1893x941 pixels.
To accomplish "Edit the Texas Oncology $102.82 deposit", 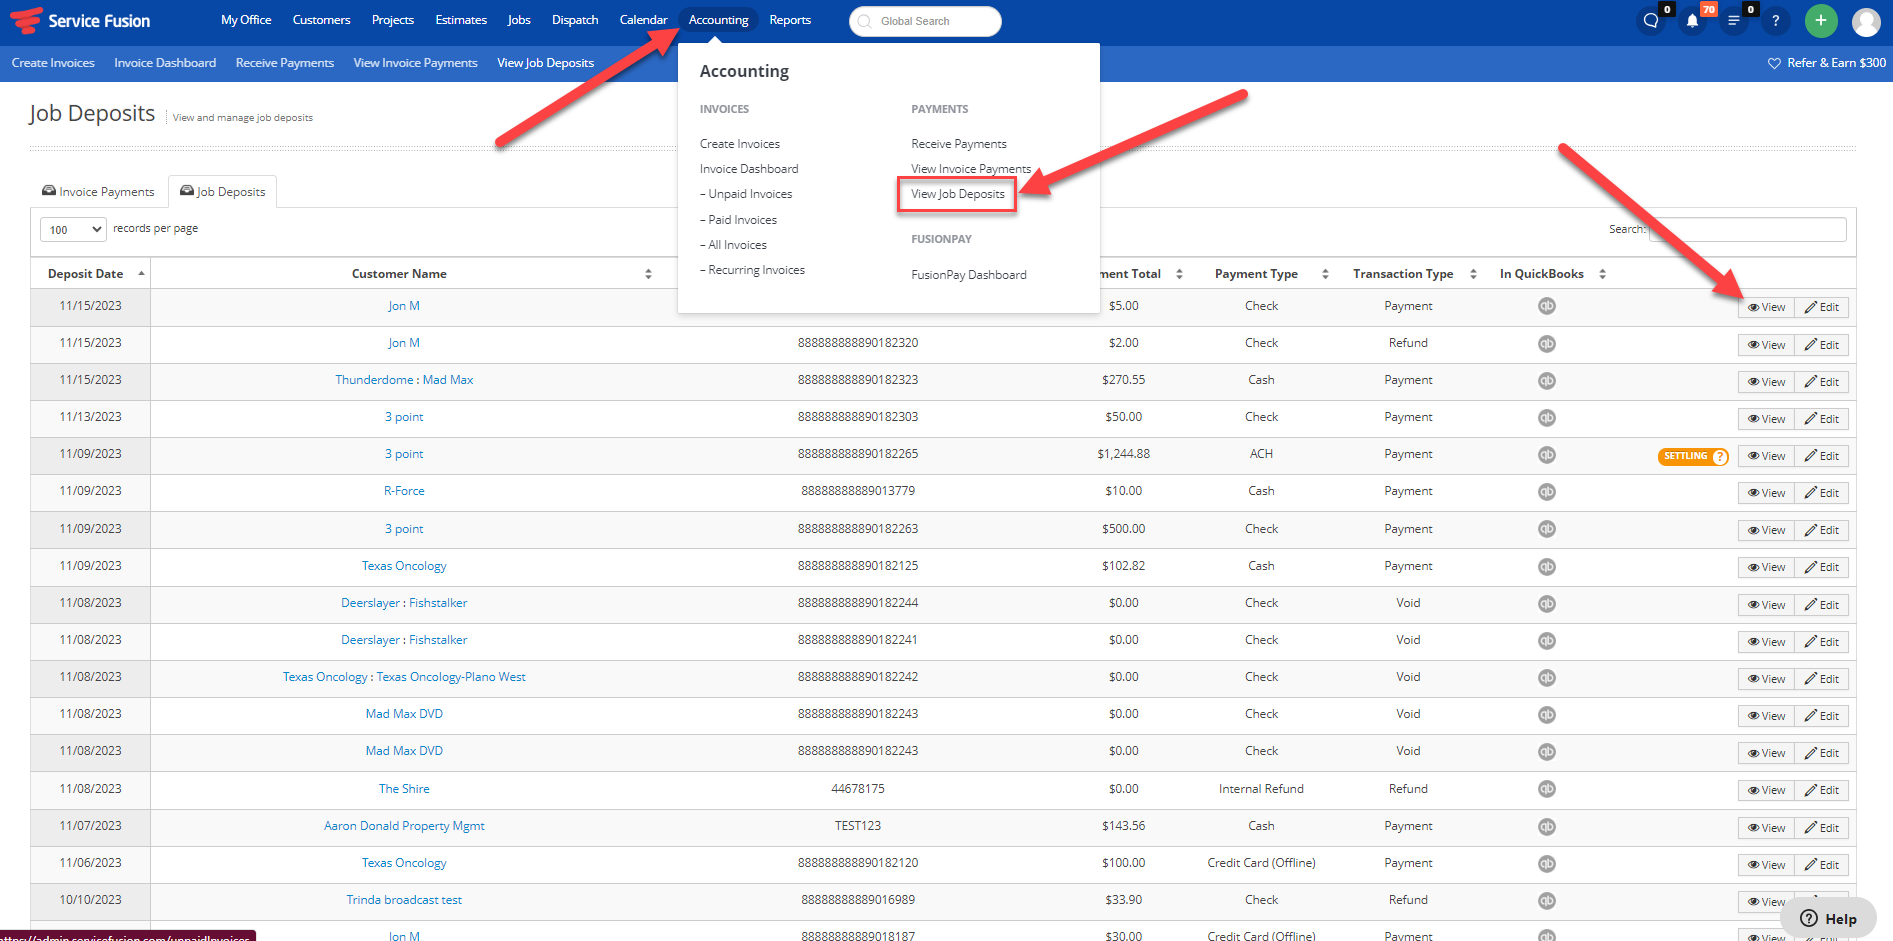I will 1822,567.
